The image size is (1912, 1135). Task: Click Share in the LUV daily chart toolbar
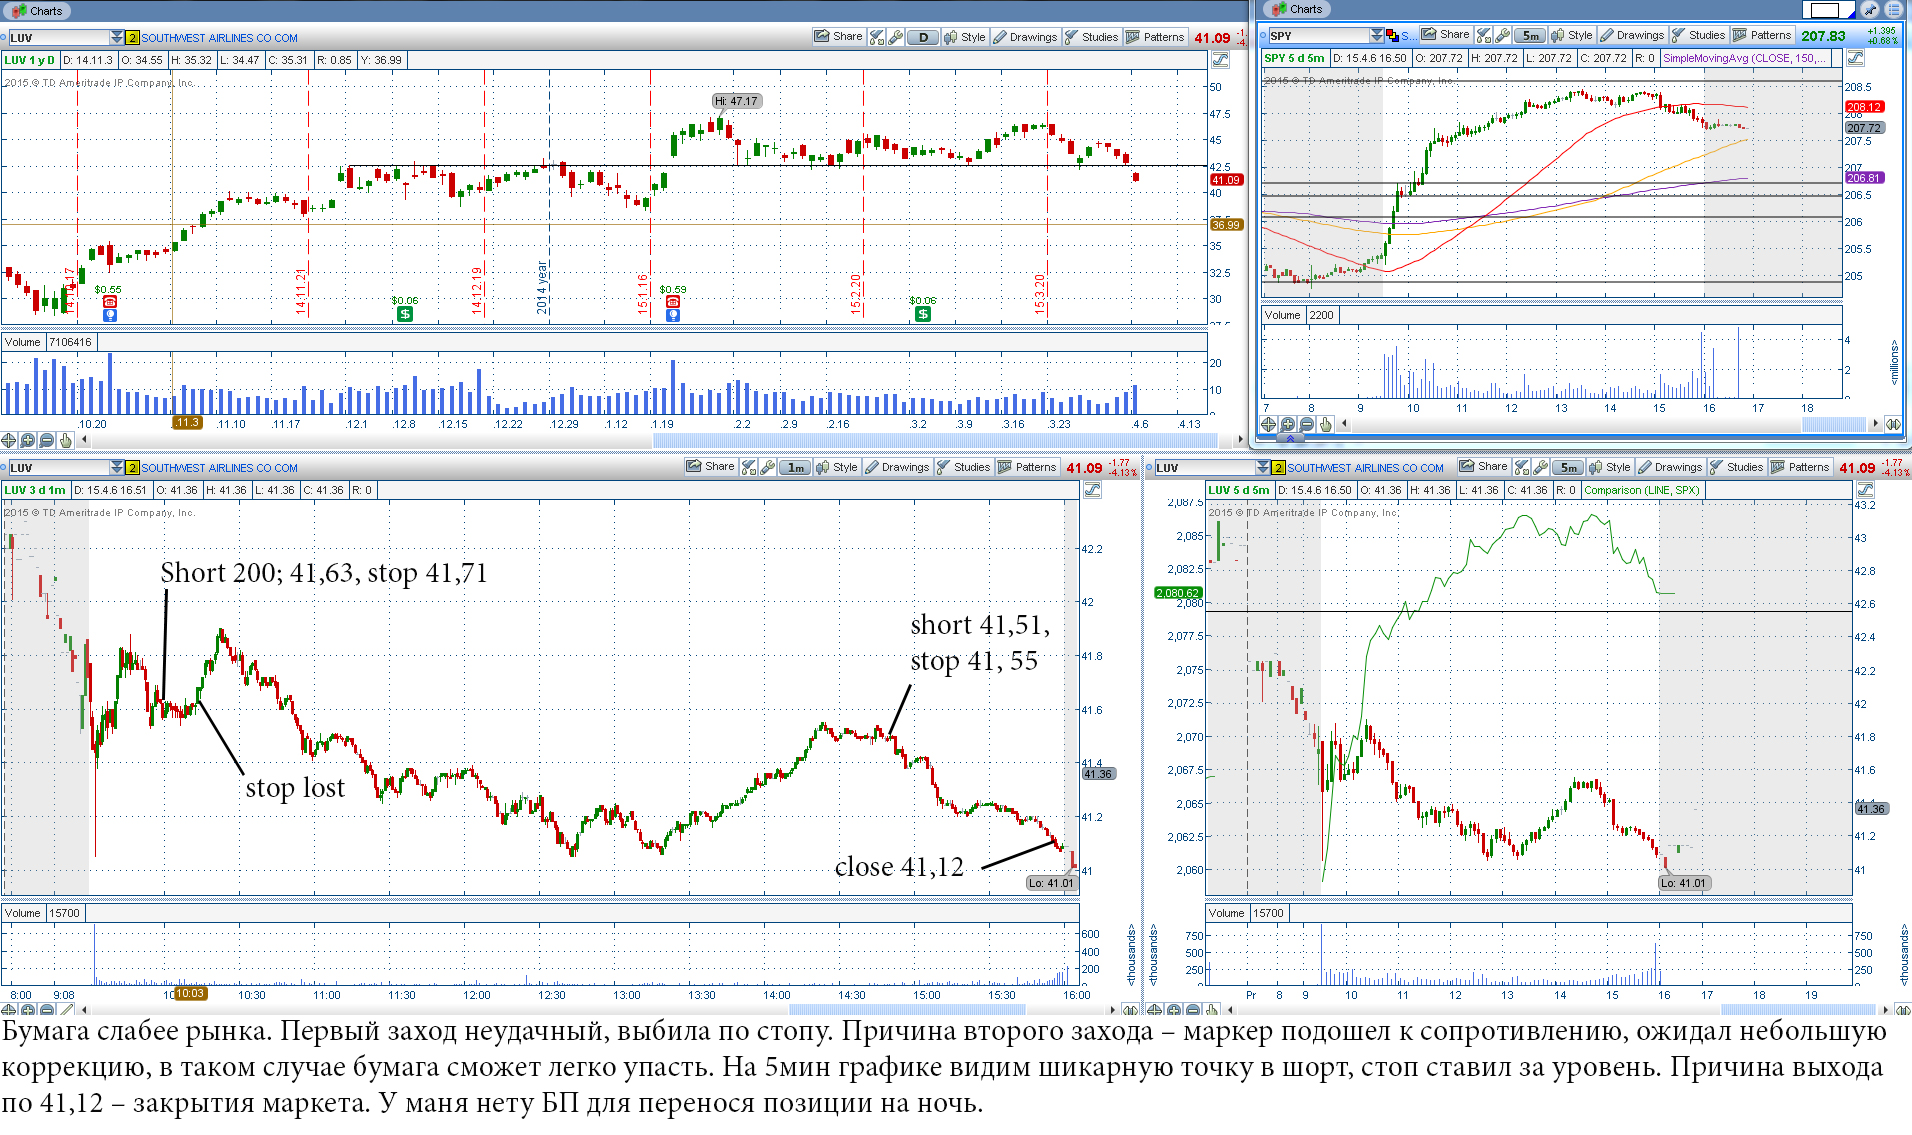[838, 37]
